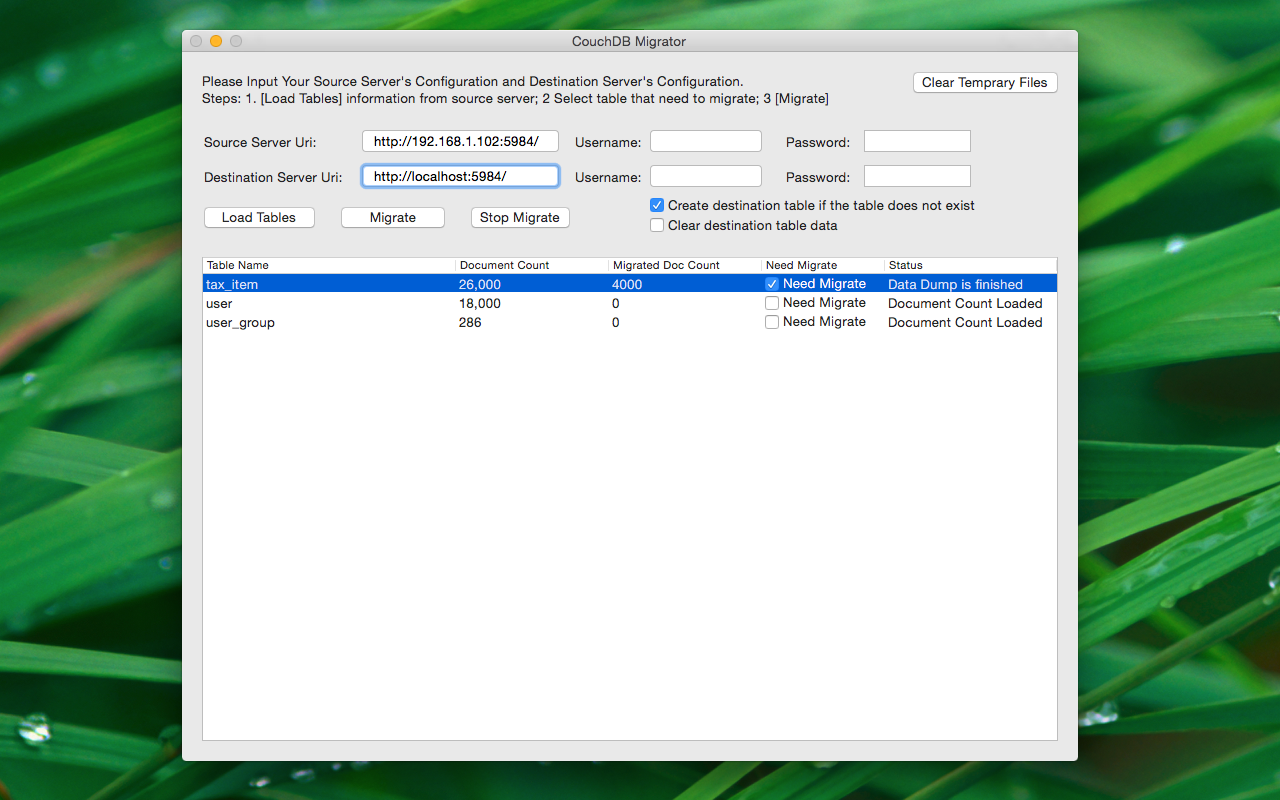Click Clear Temprary Files button
The image size is (1280, 800).
(x=984, y=83)
